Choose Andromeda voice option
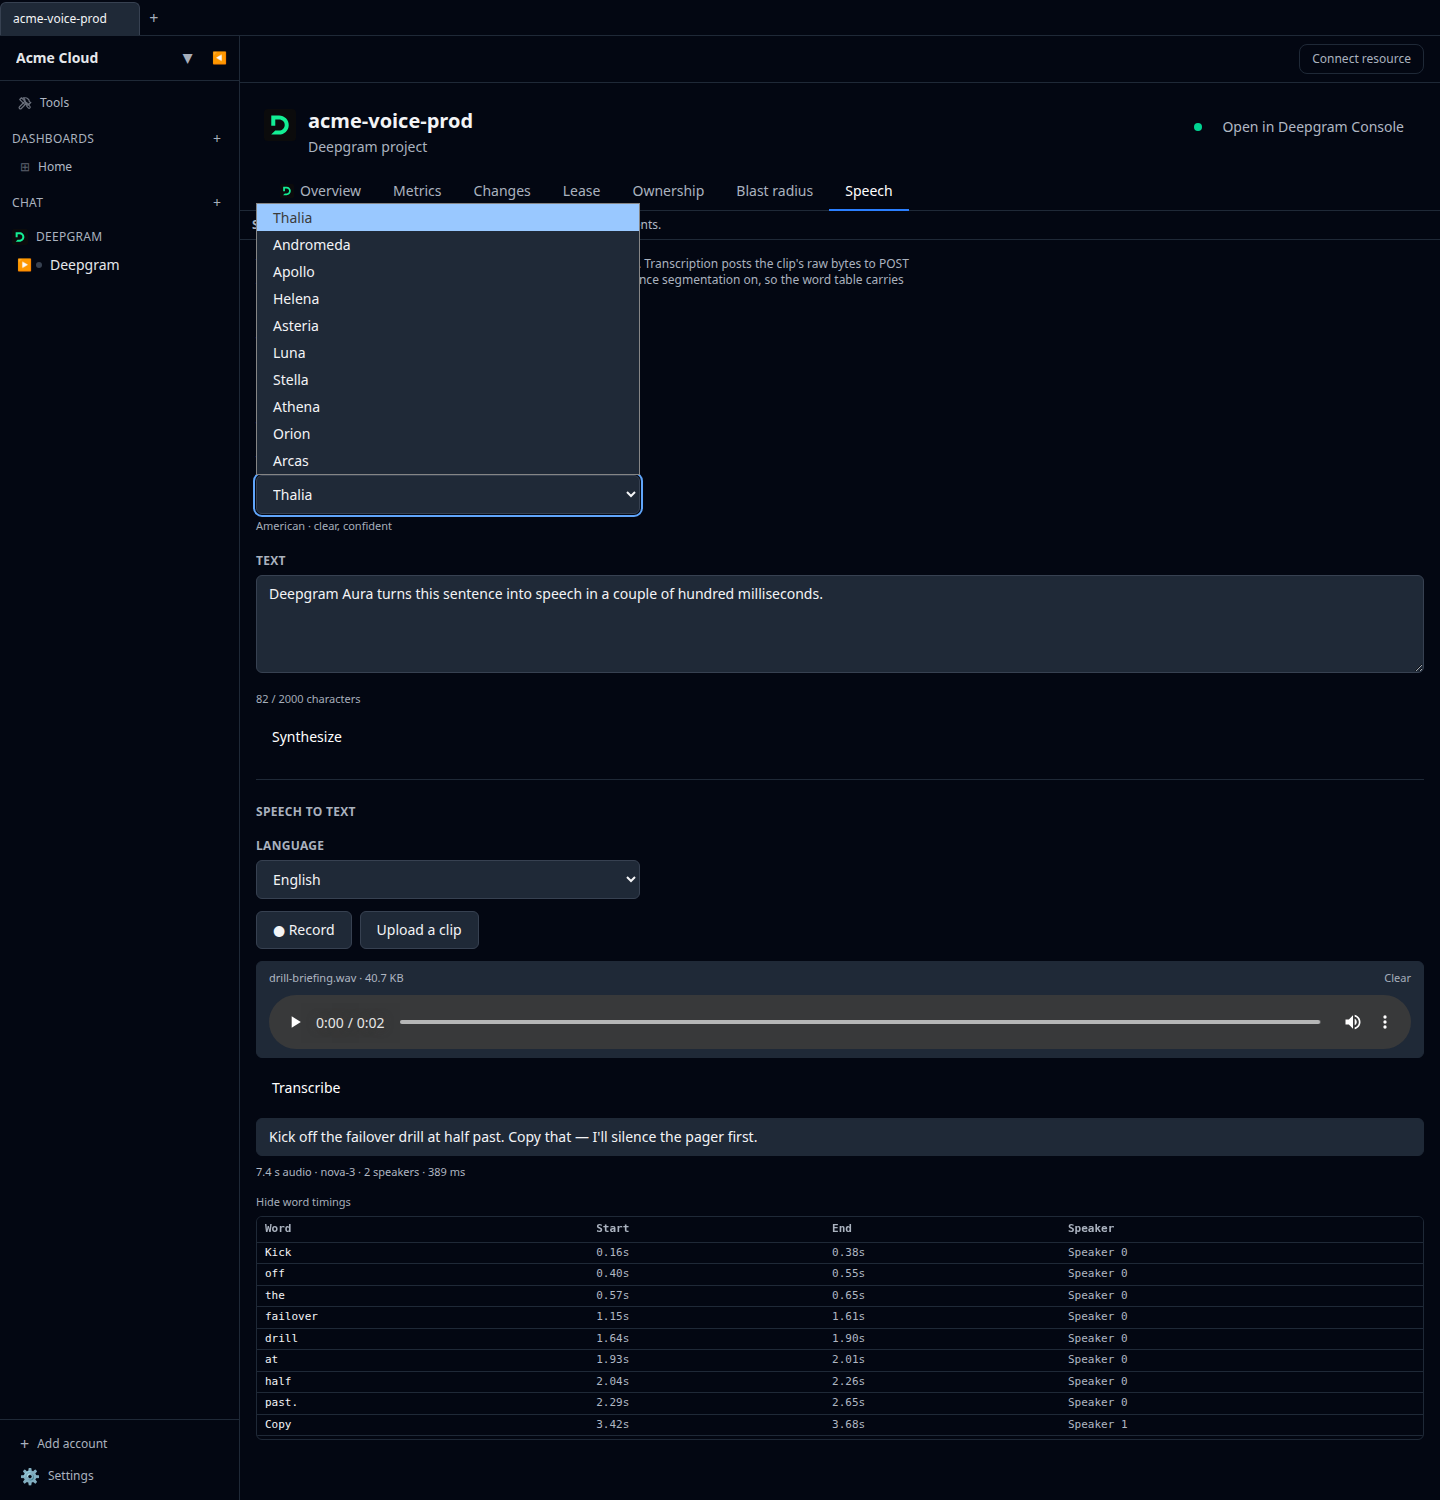 [x=448, y=245]
